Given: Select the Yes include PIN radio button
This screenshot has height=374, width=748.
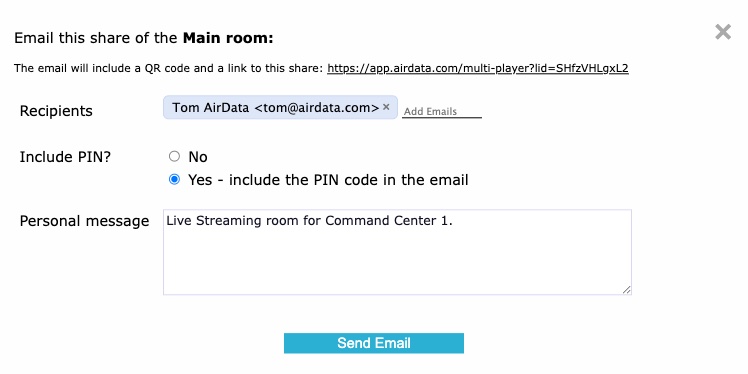Looking at the screenshot, I should (175, 179).
